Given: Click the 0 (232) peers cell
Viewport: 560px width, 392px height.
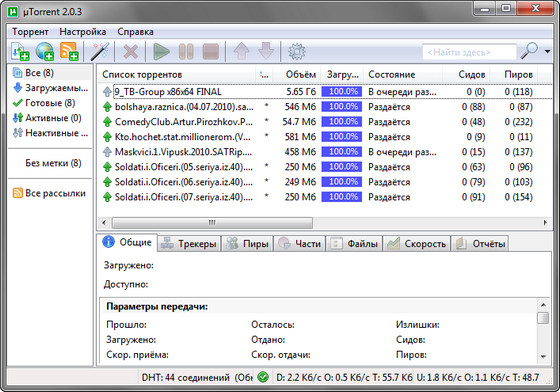Looking at the screenshot, I should point(518,122).
